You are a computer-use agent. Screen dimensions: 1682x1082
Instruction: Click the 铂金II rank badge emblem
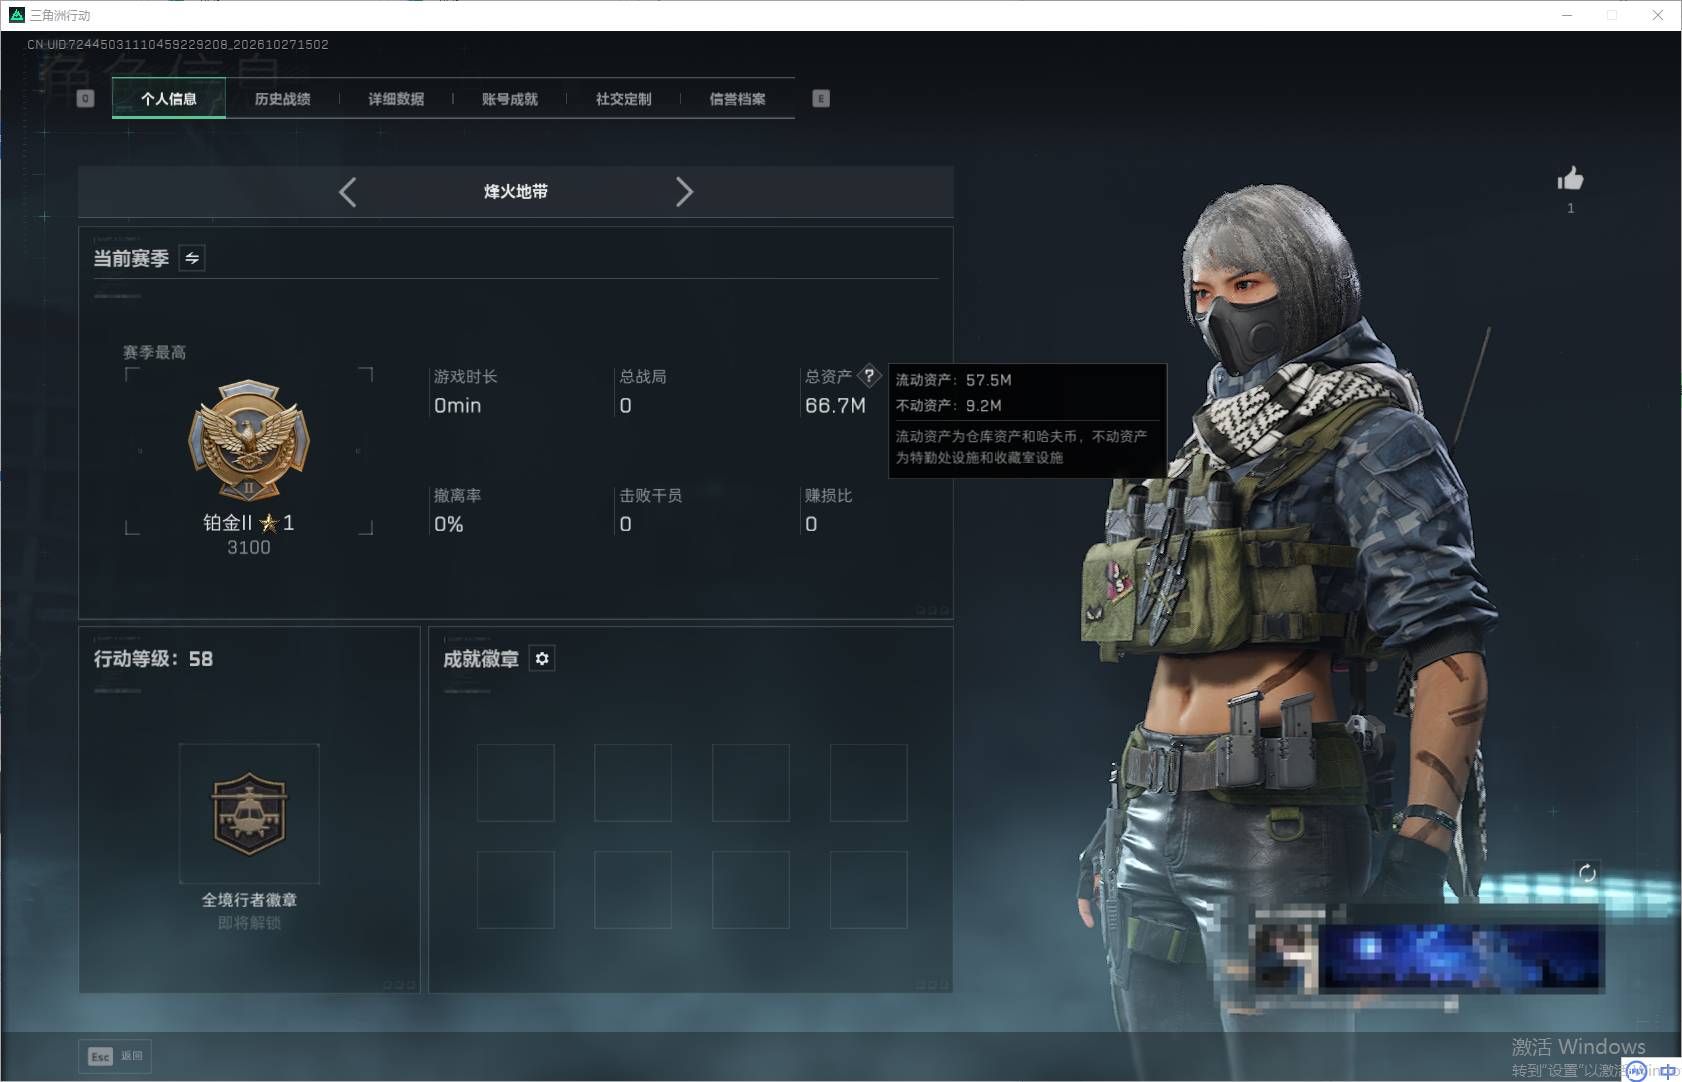coord(249,440)
